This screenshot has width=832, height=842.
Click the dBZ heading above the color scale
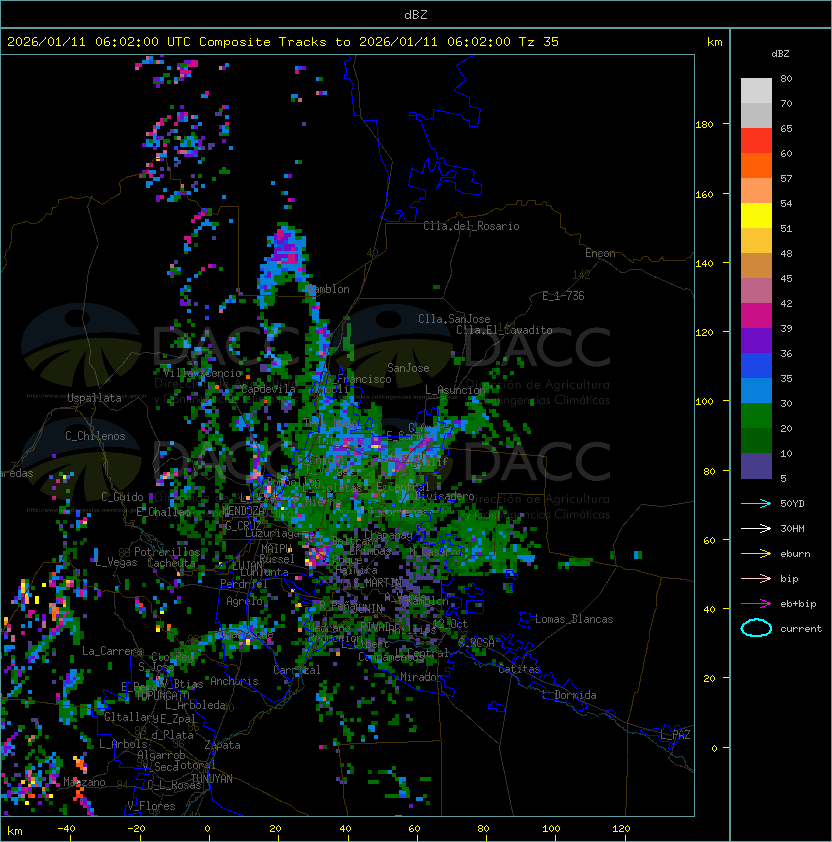(x=780, y=54)
